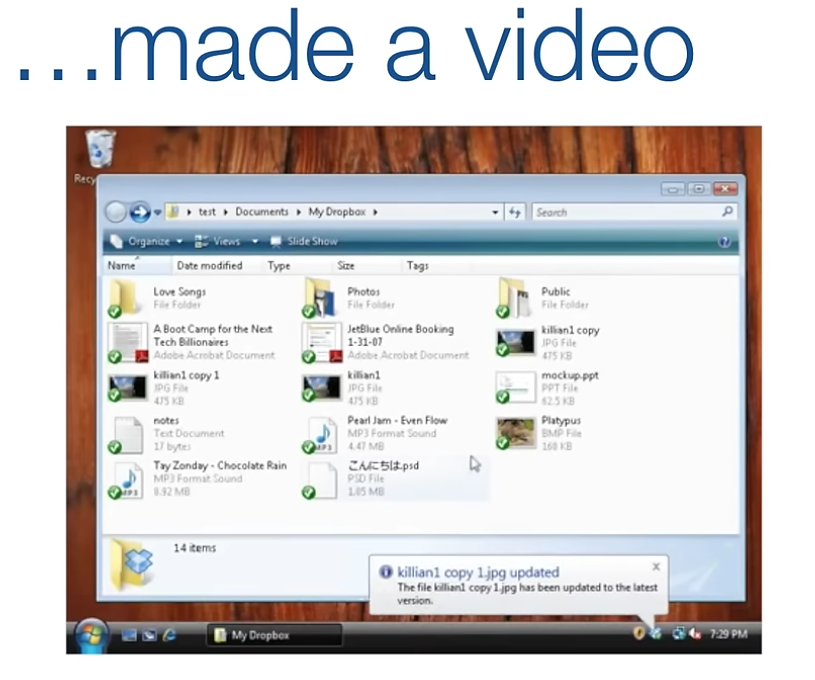Click the Internet Explorer quick launch icon
The image size is (815, 680).
click(169, 634)
